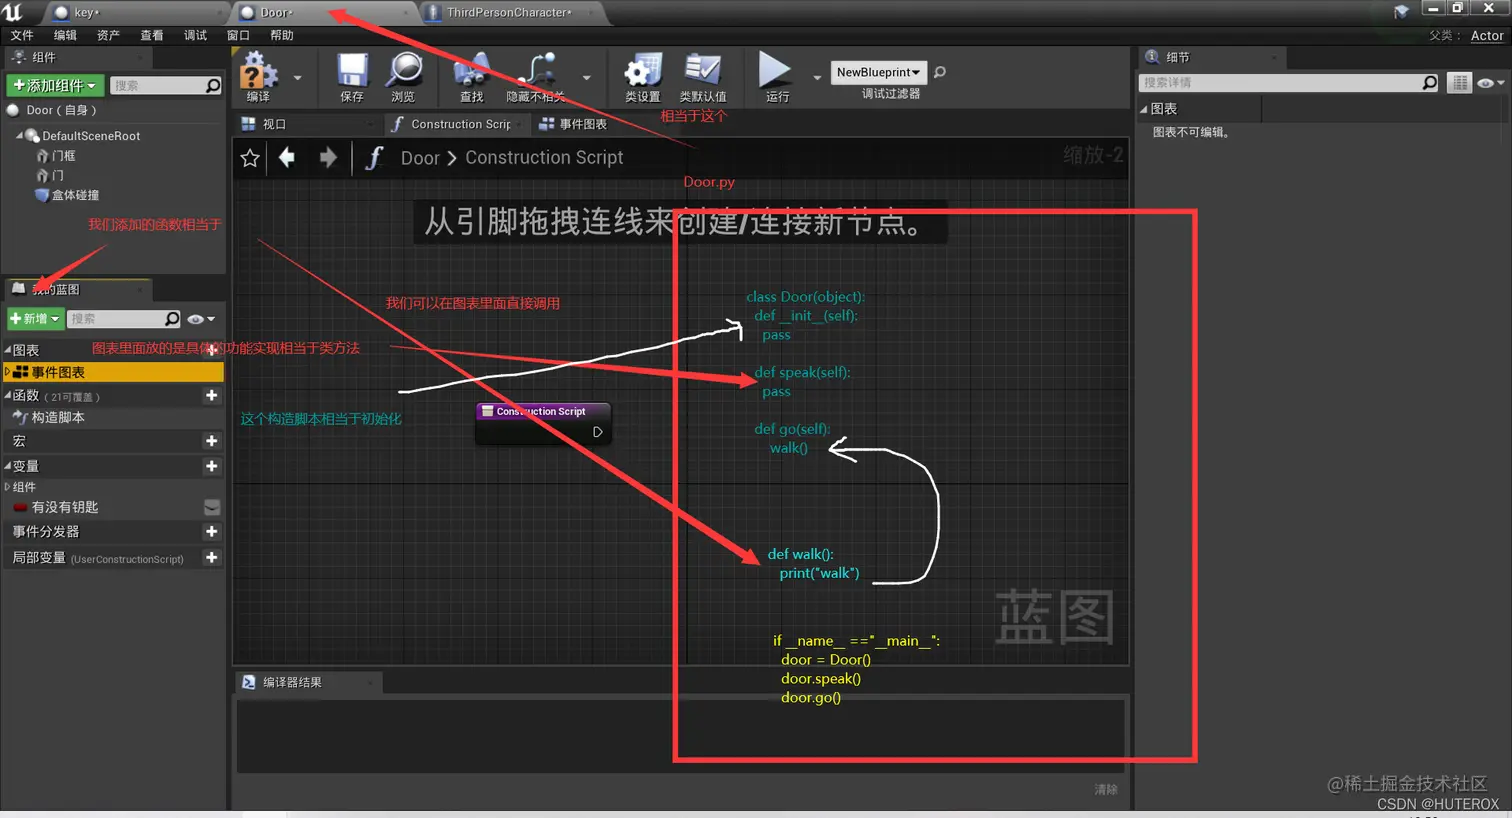Expand the 事件图表 tree row
This screenshot has width=1512, height=818.
pos(8,372)
